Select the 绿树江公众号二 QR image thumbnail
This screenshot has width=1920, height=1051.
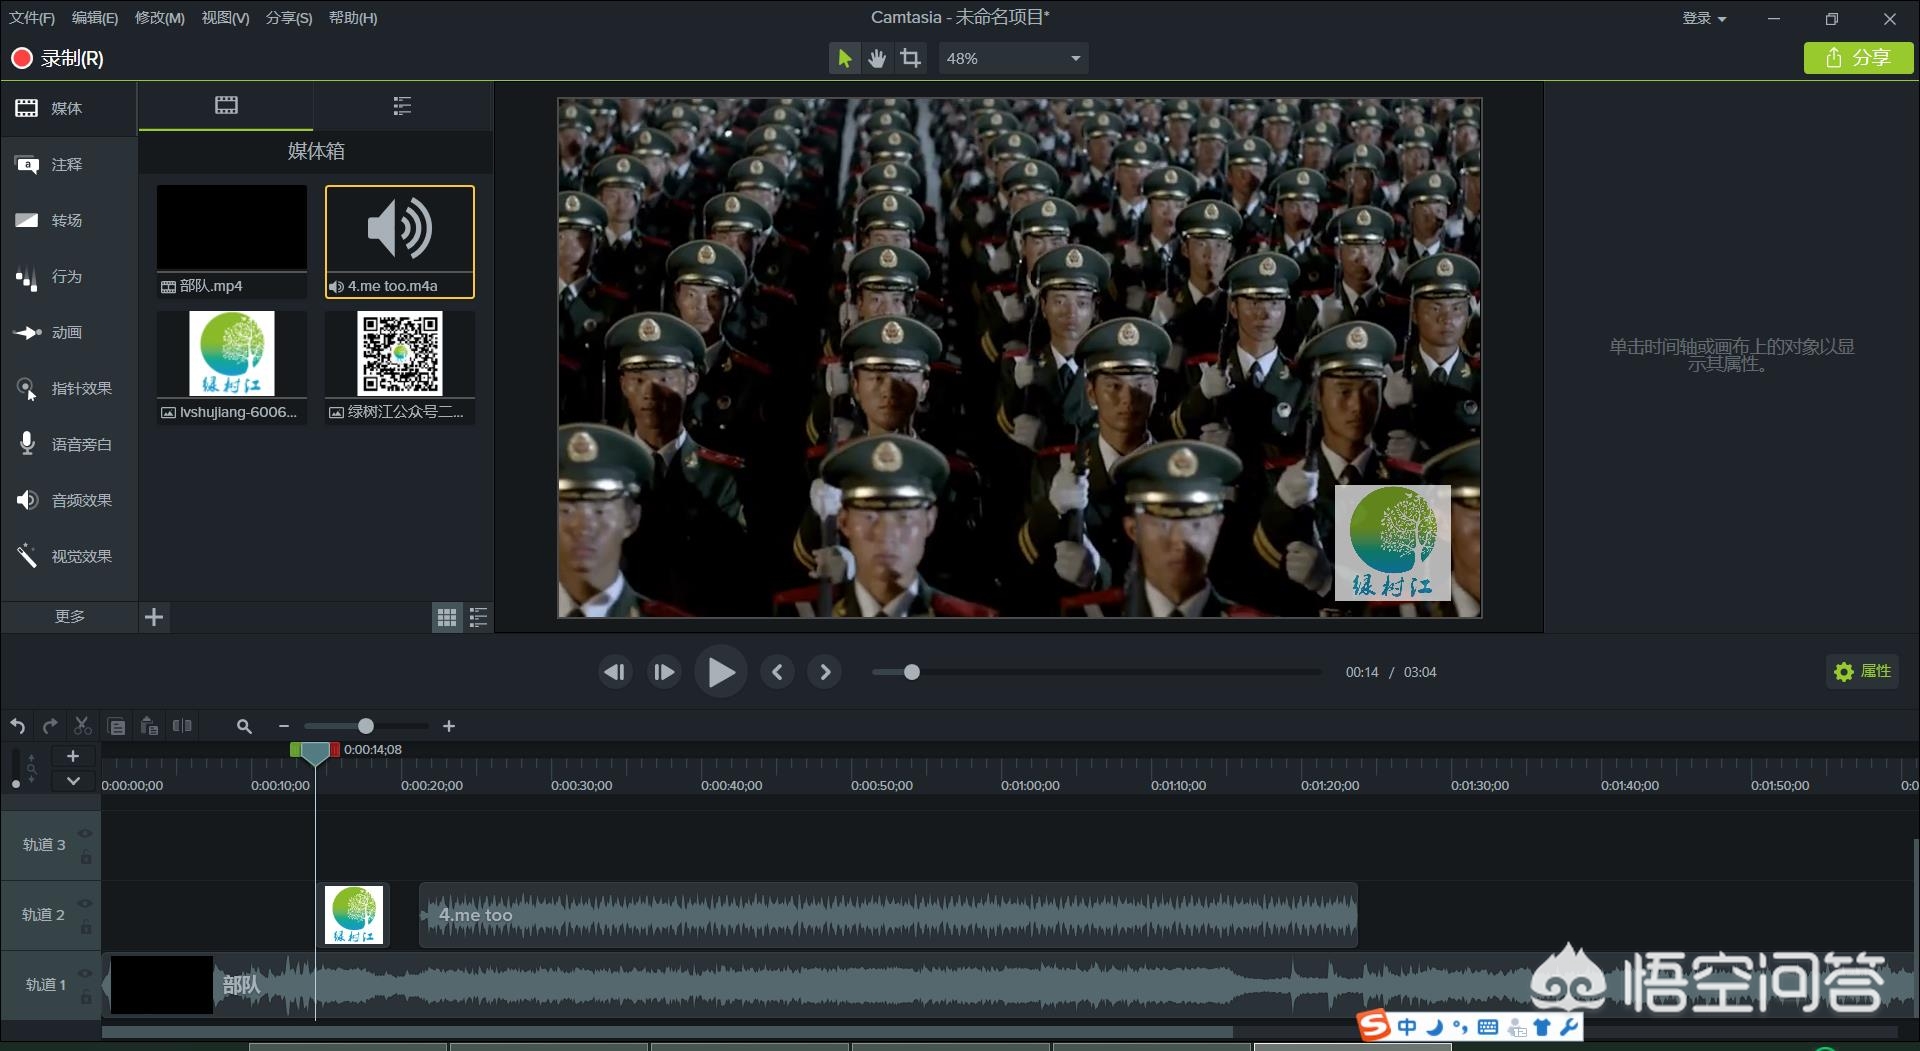pos(399,367)
